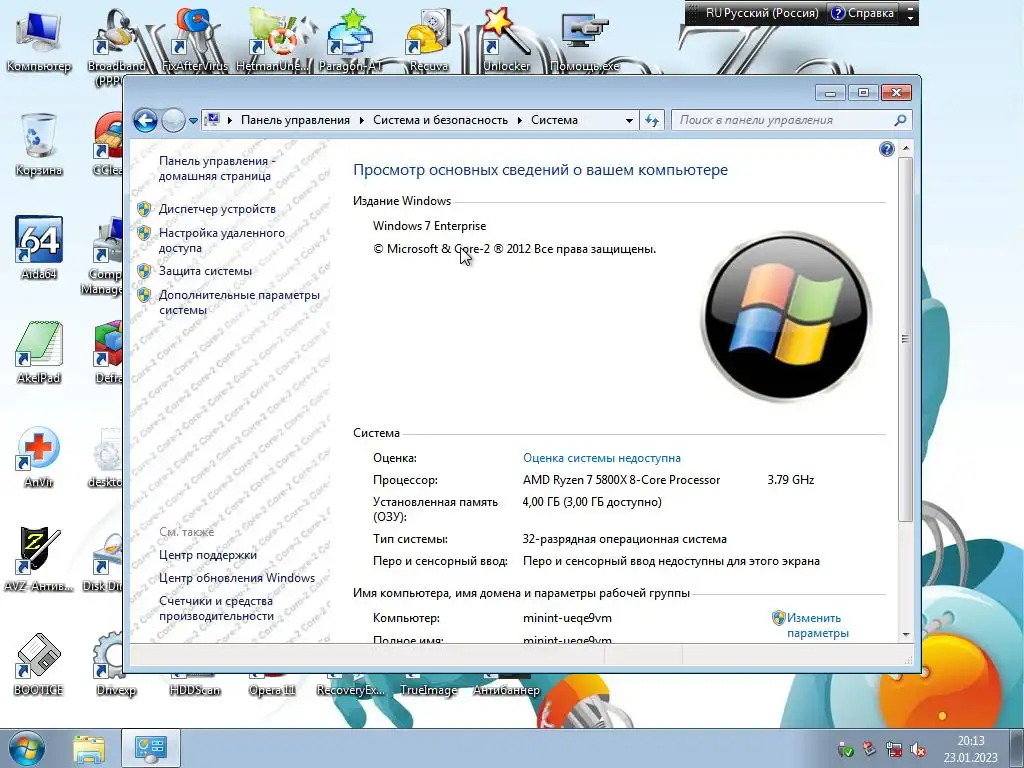Select Панель управления breadcrumb segment
Viewport: 1024px width, 768px height.
(x=295, y=120)
